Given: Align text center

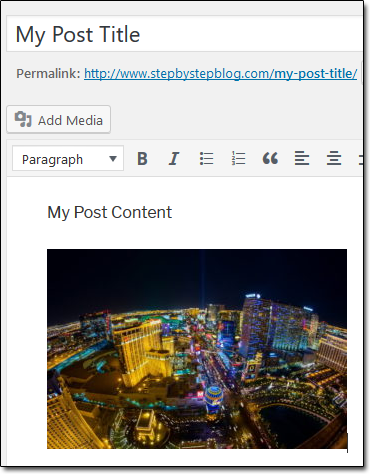Looking at the screenshot, I should click(x=334, y=158).
